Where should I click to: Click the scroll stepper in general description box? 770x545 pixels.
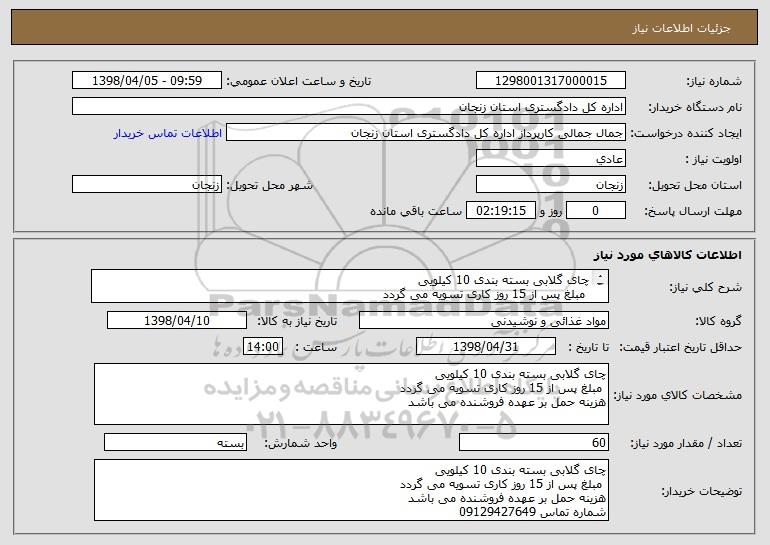600,280
